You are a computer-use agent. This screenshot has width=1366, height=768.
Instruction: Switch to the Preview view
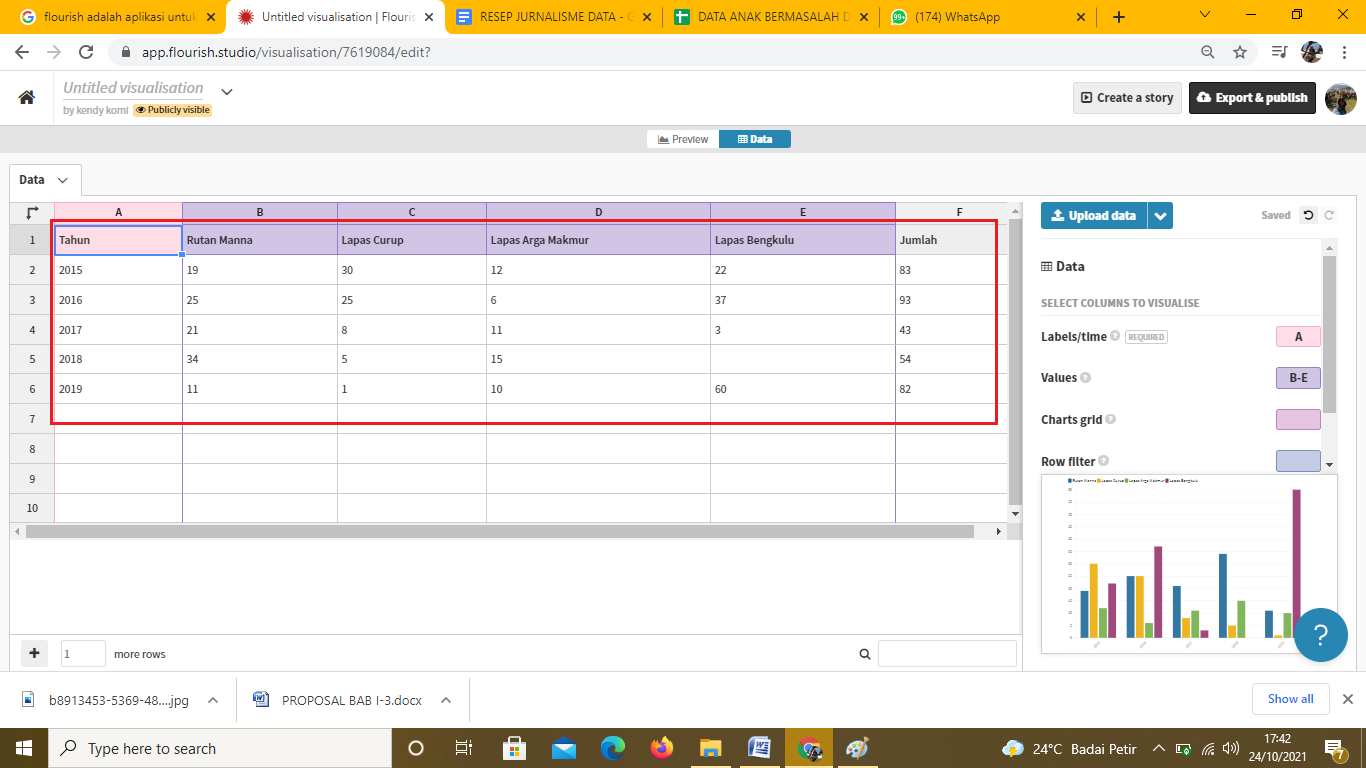(x=683, y=139)
